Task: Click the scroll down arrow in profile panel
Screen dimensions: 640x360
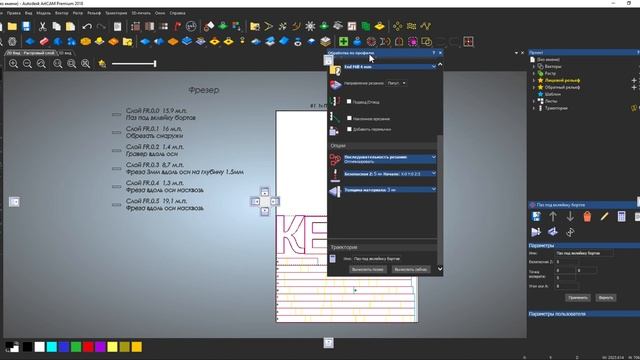Action: 440,269
